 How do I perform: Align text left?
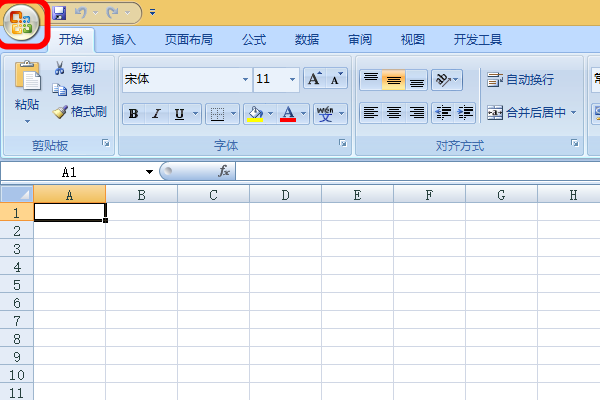click(x=370, y=113)
